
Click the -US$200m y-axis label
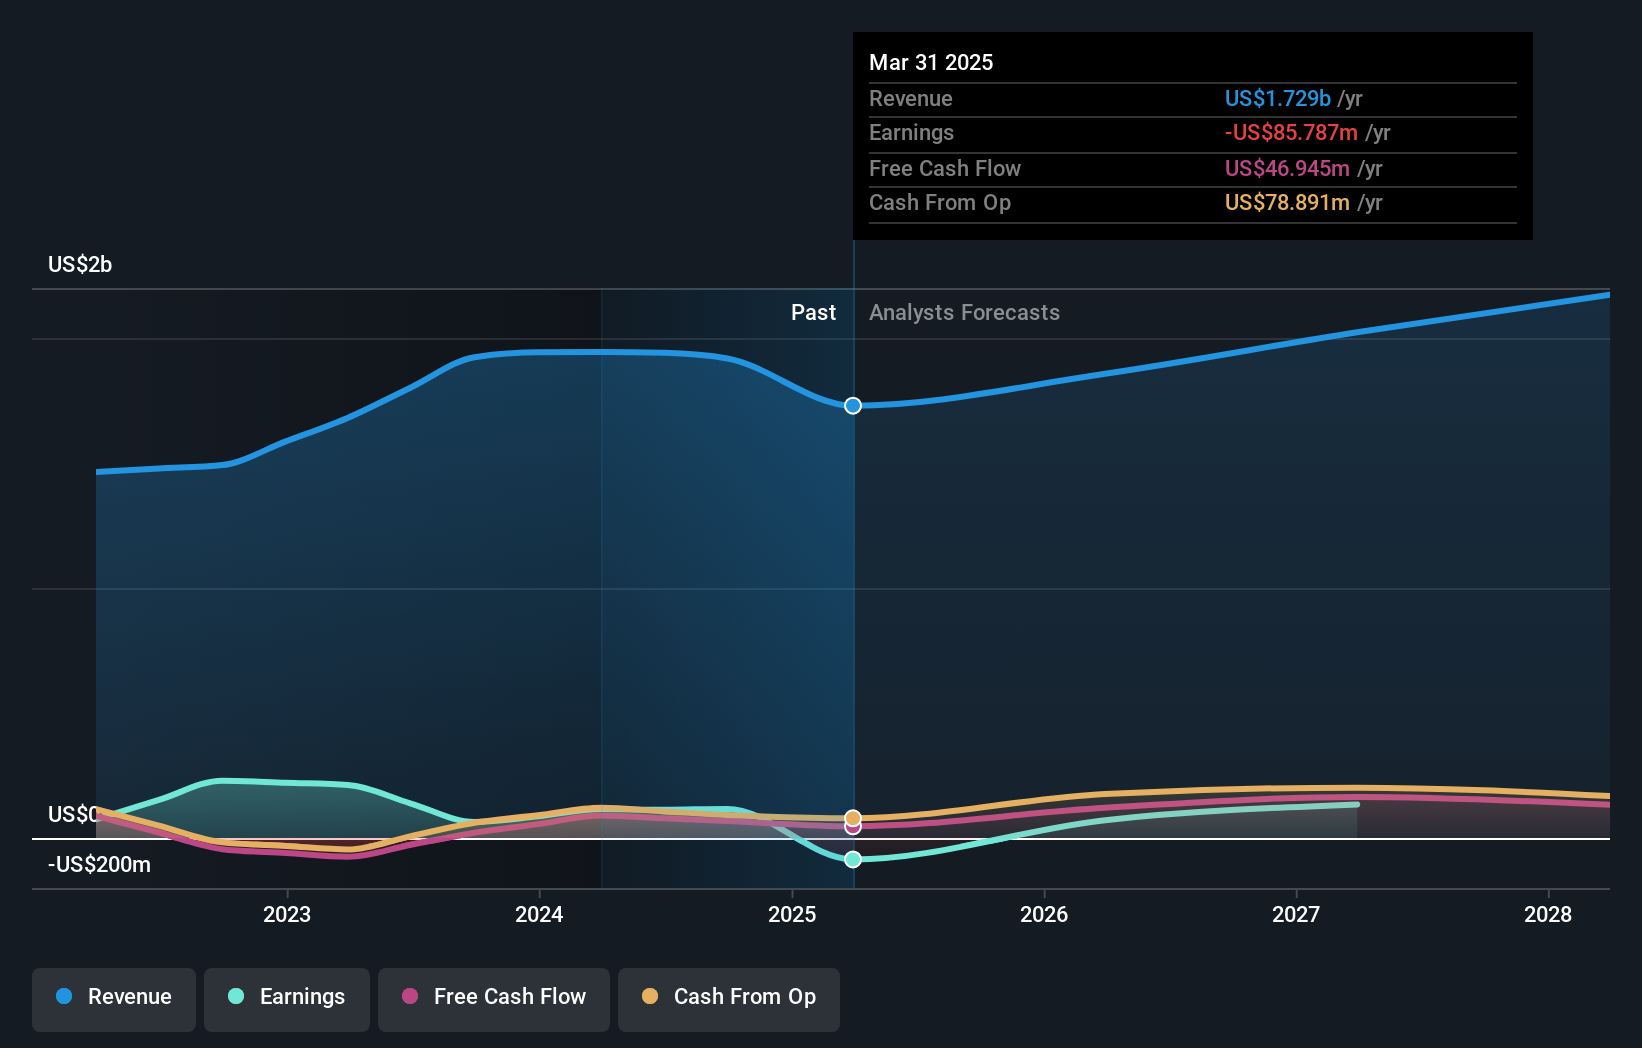tap(99, 864)
